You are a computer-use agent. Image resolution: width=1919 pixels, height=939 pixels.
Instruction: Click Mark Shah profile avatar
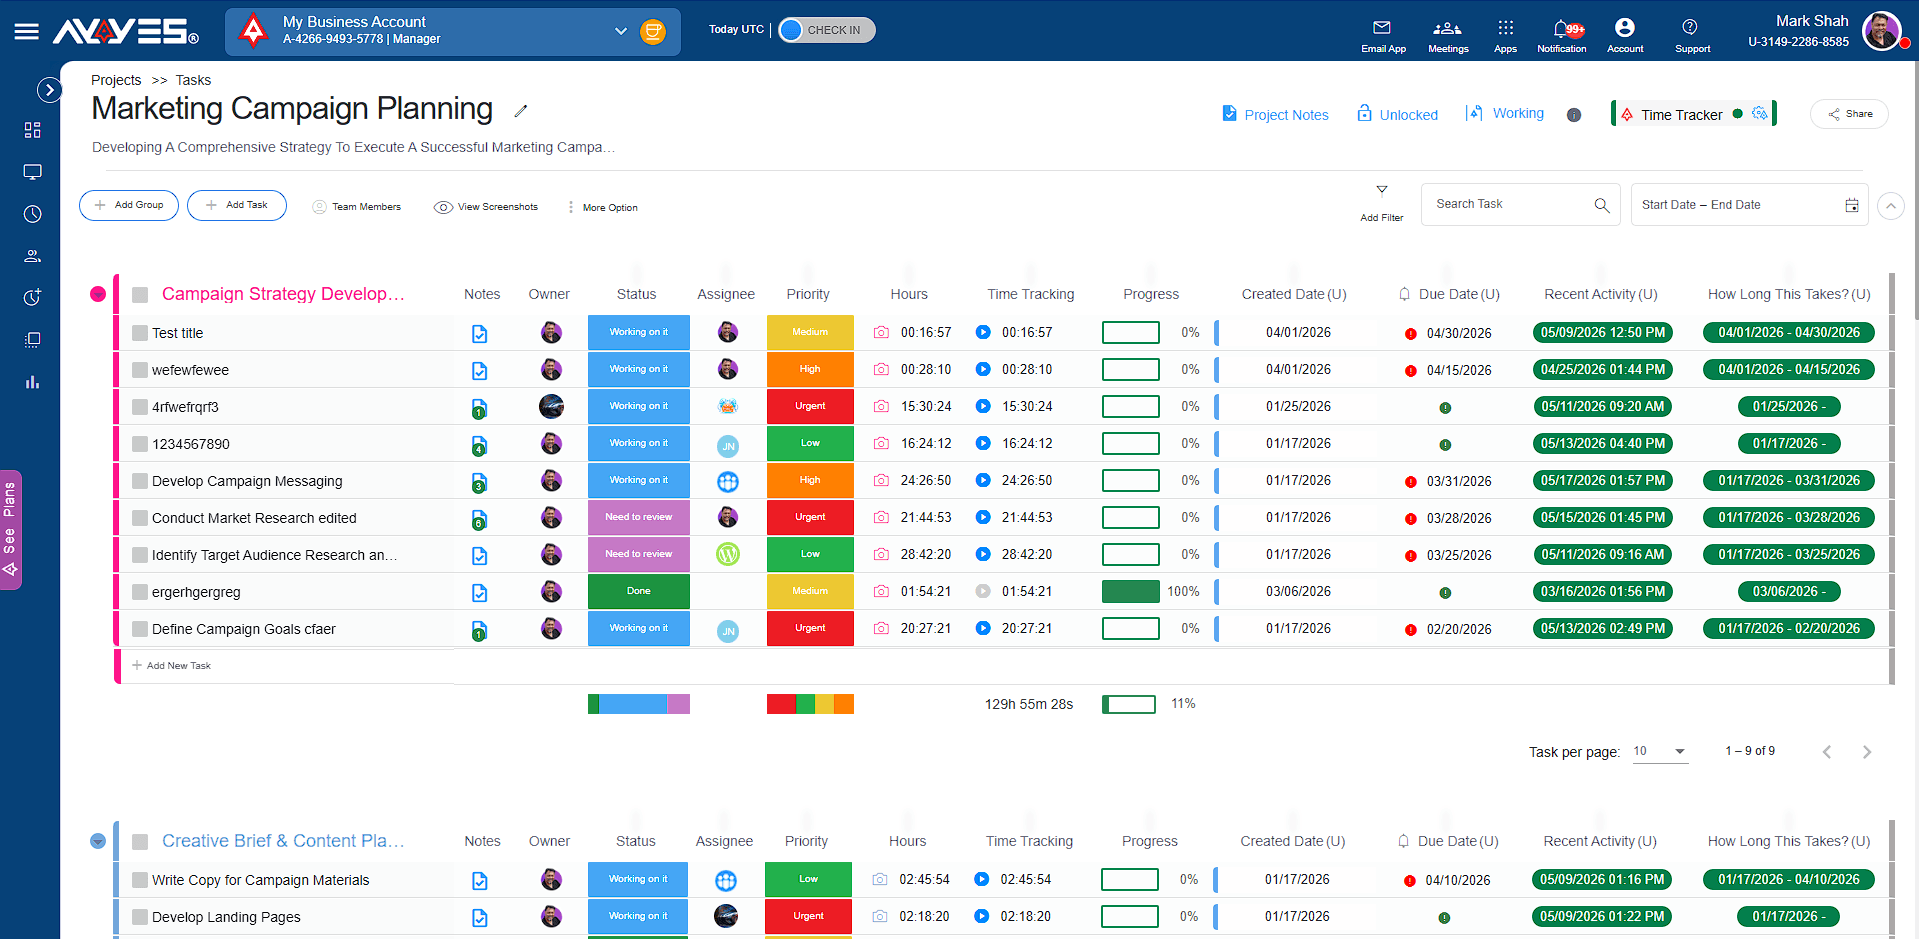[1881, 31]
